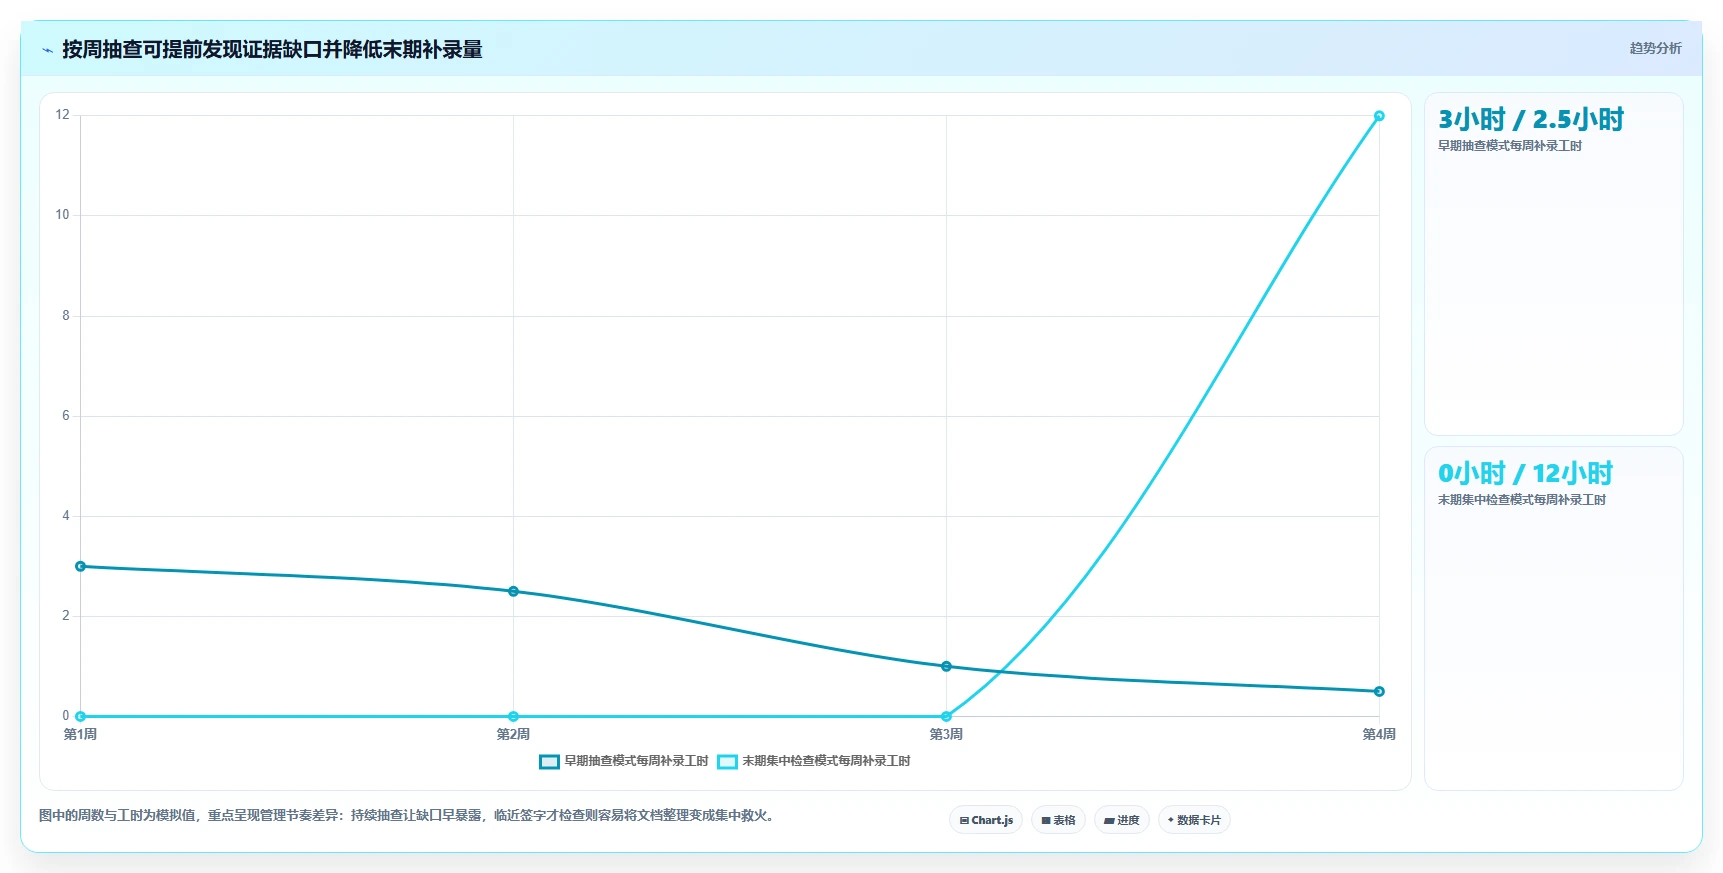Click the x-axis label 第1周

point(80,734)
